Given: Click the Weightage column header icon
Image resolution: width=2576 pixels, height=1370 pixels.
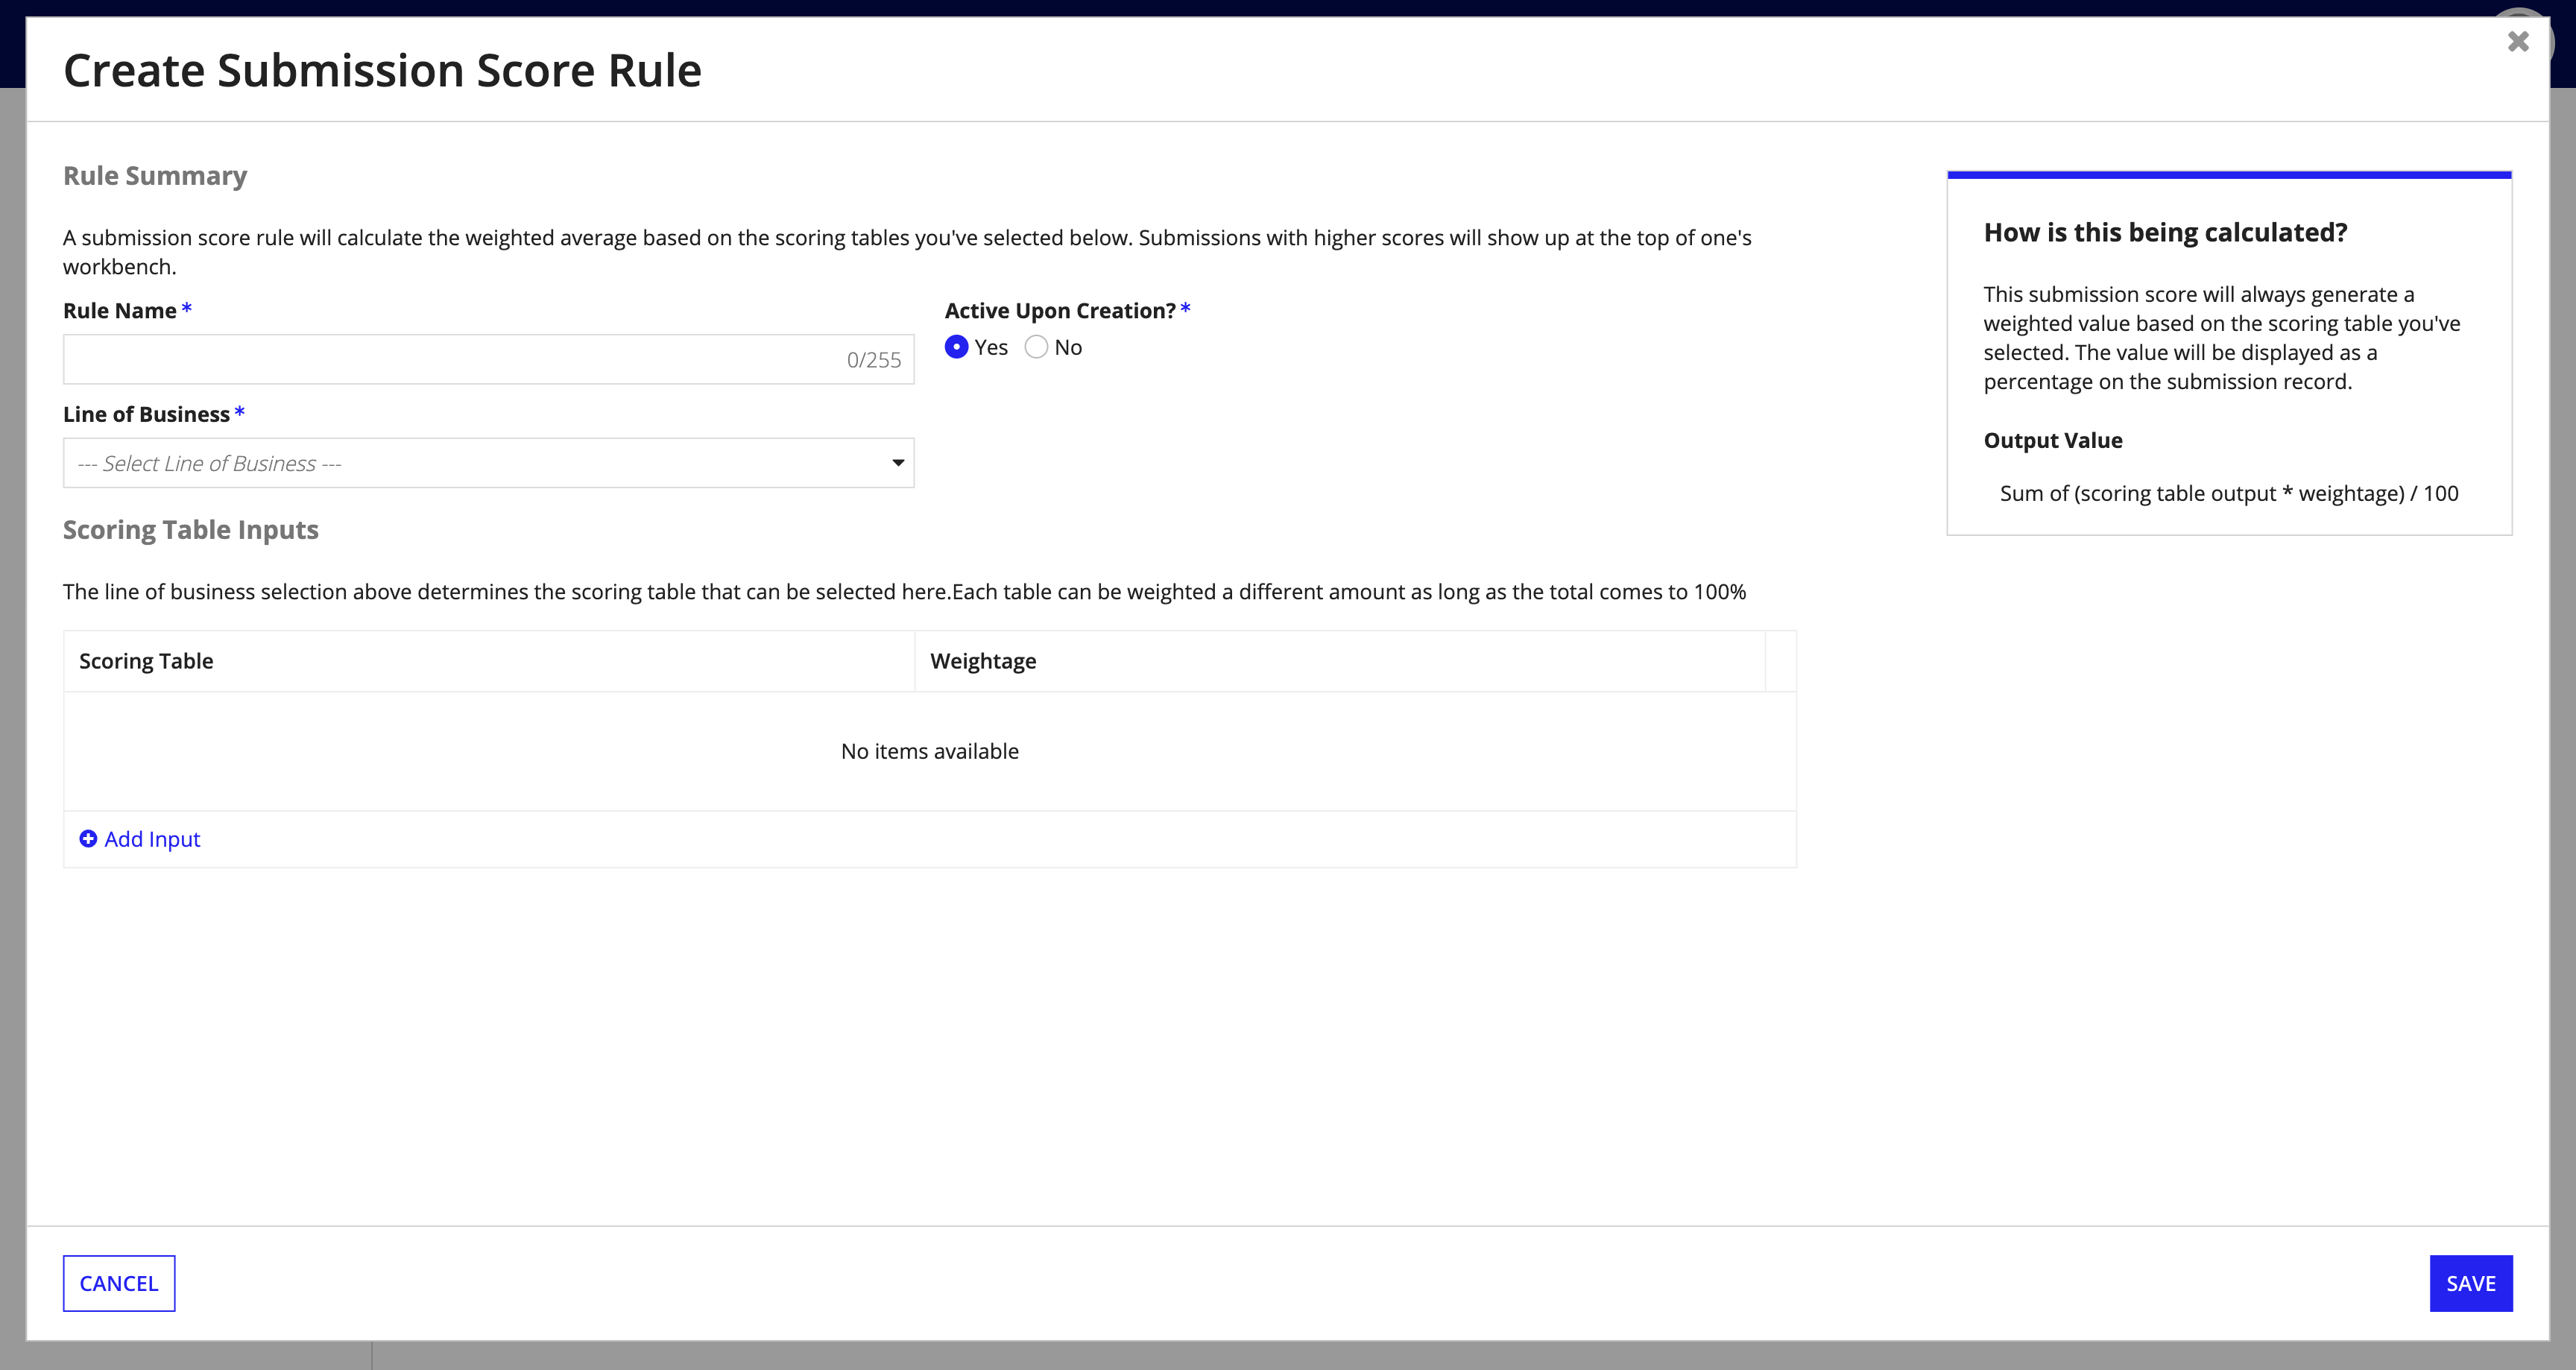Looking at the screenshot, I should (x=983, y=661).
